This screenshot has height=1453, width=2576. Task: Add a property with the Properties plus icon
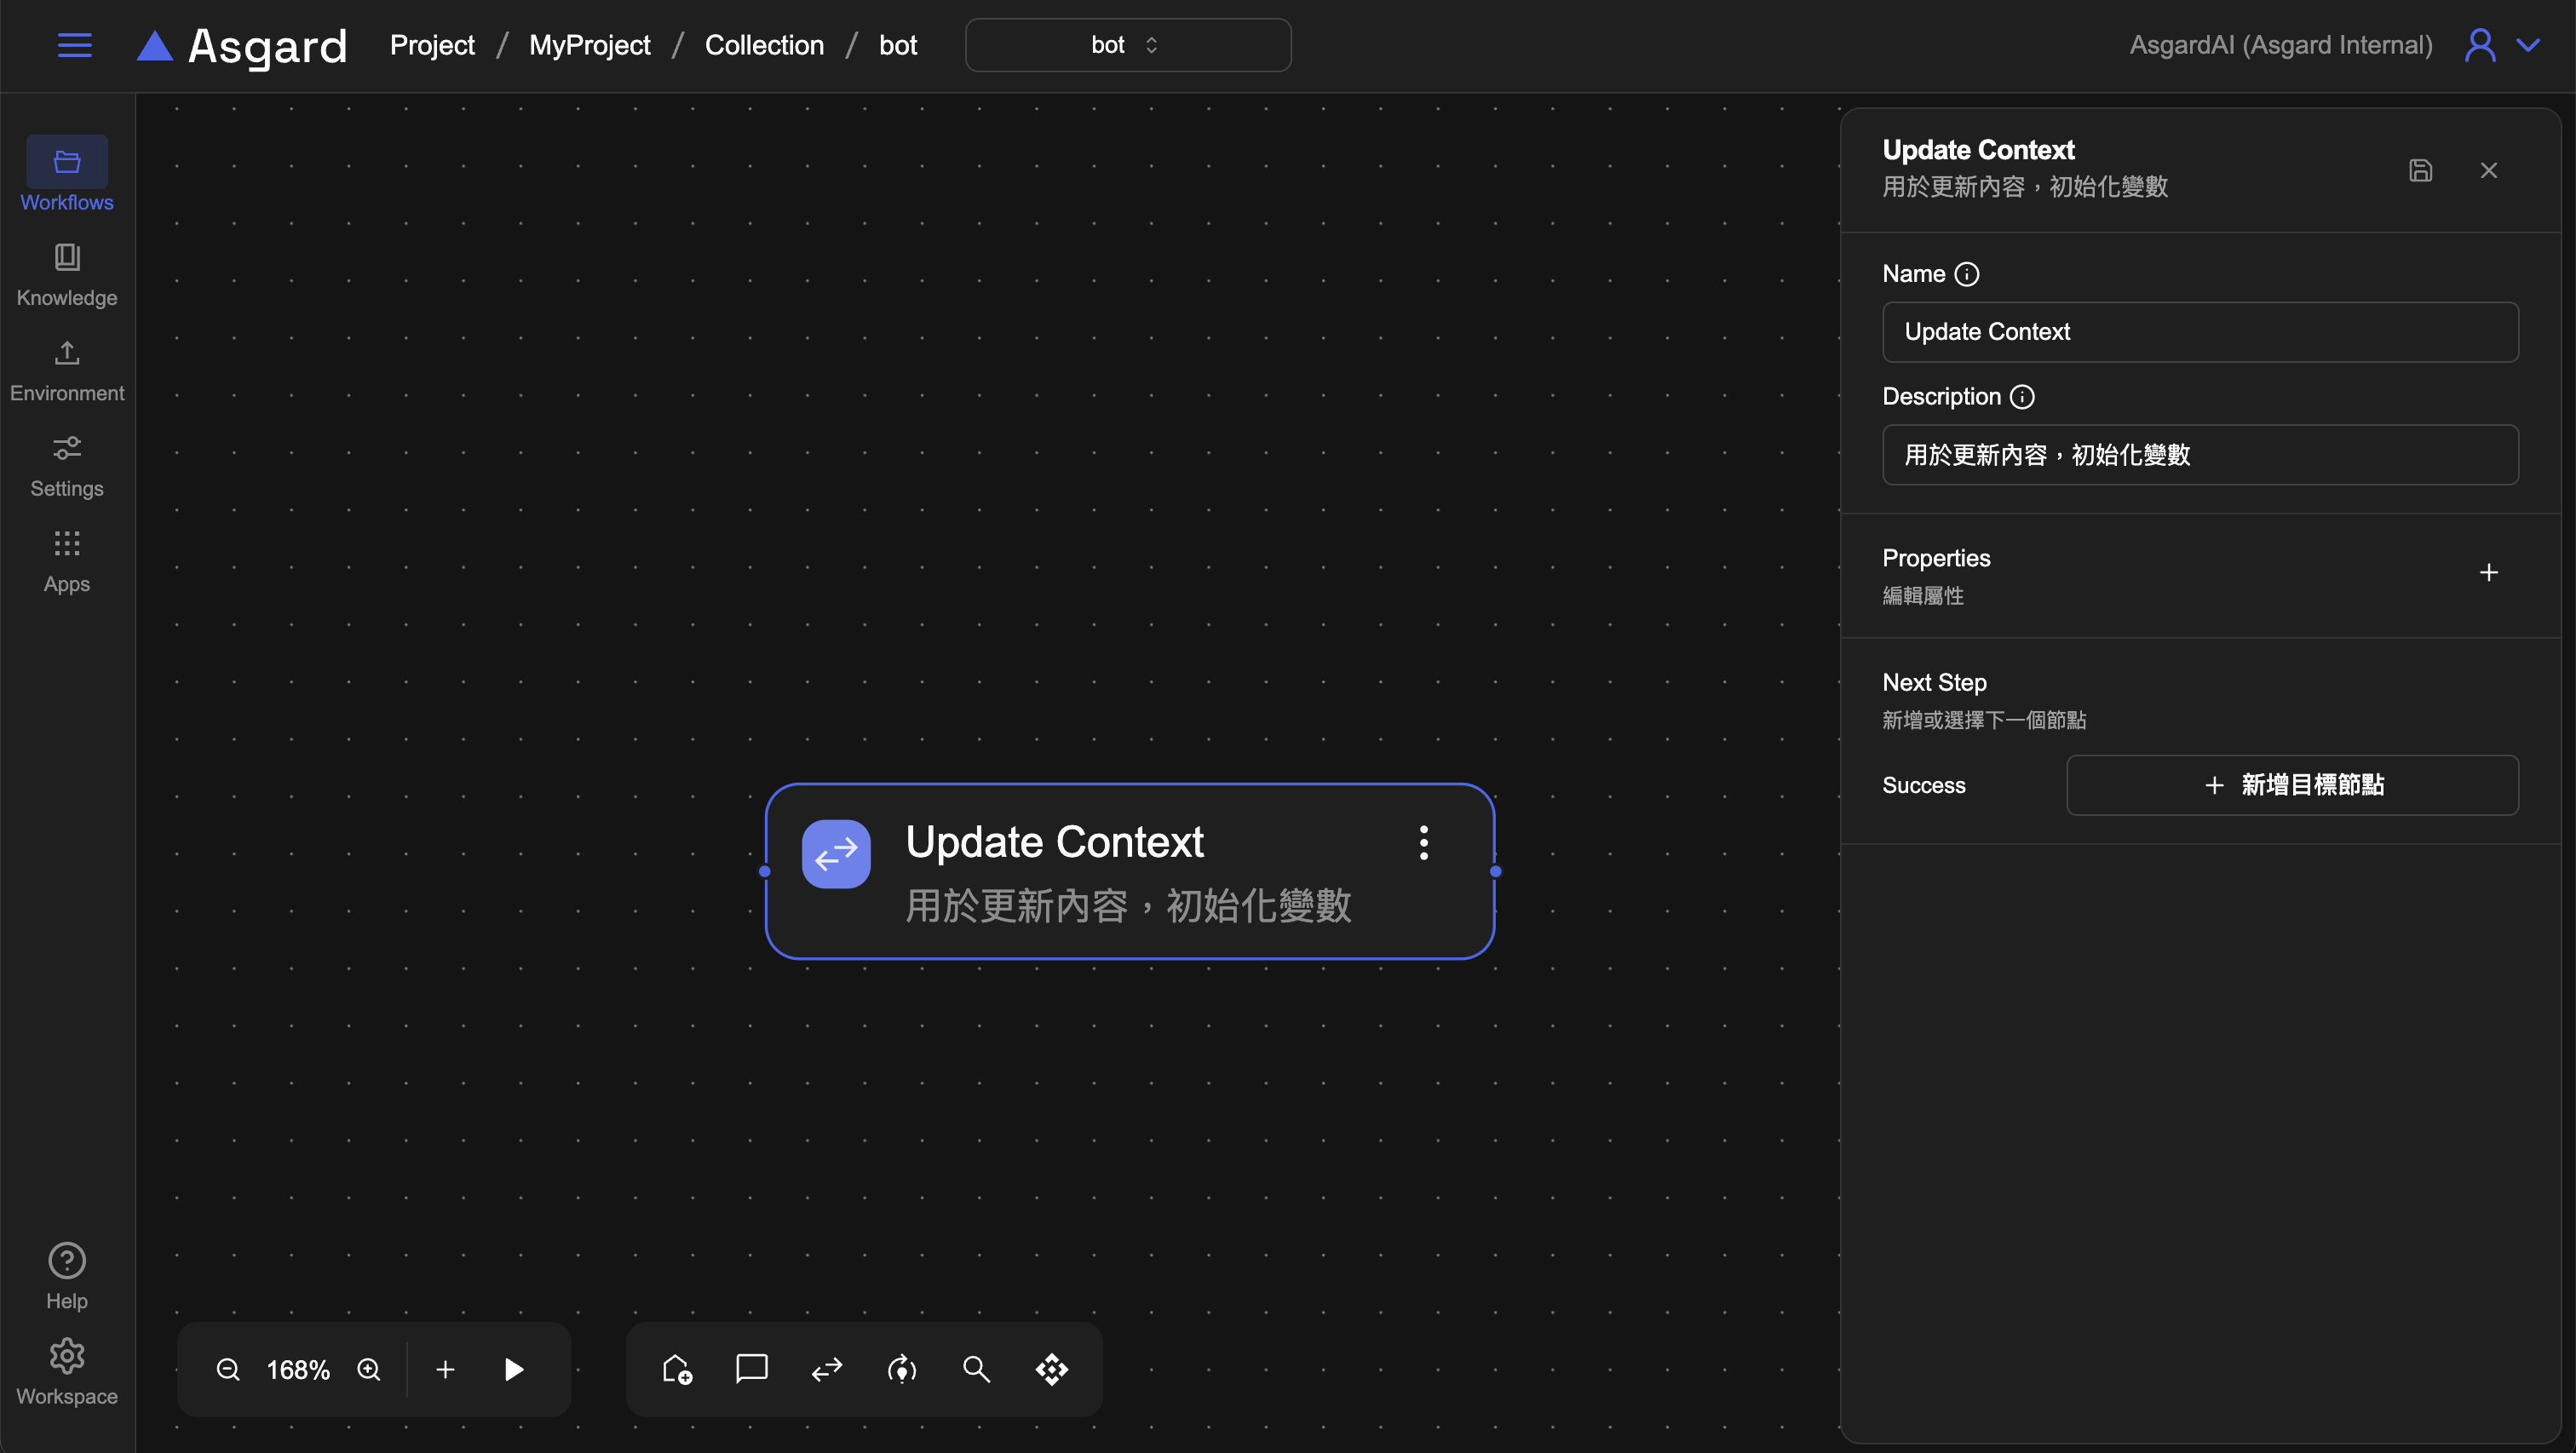2488,572
